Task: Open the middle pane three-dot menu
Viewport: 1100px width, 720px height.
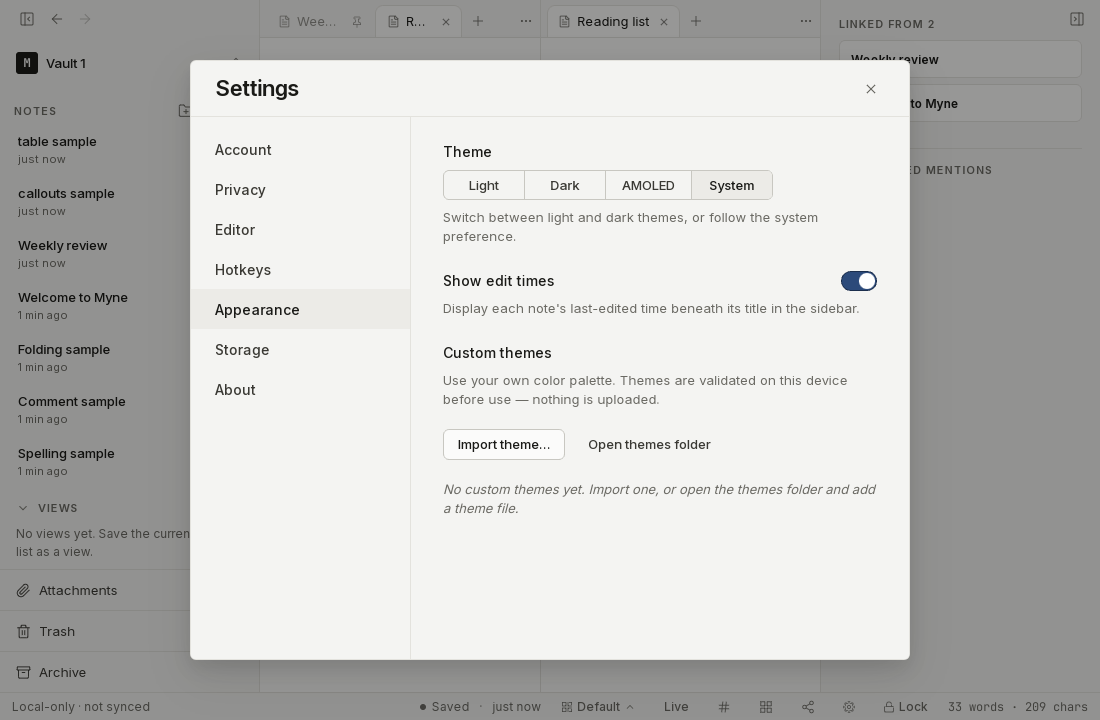Action: [x=525, y=21]
